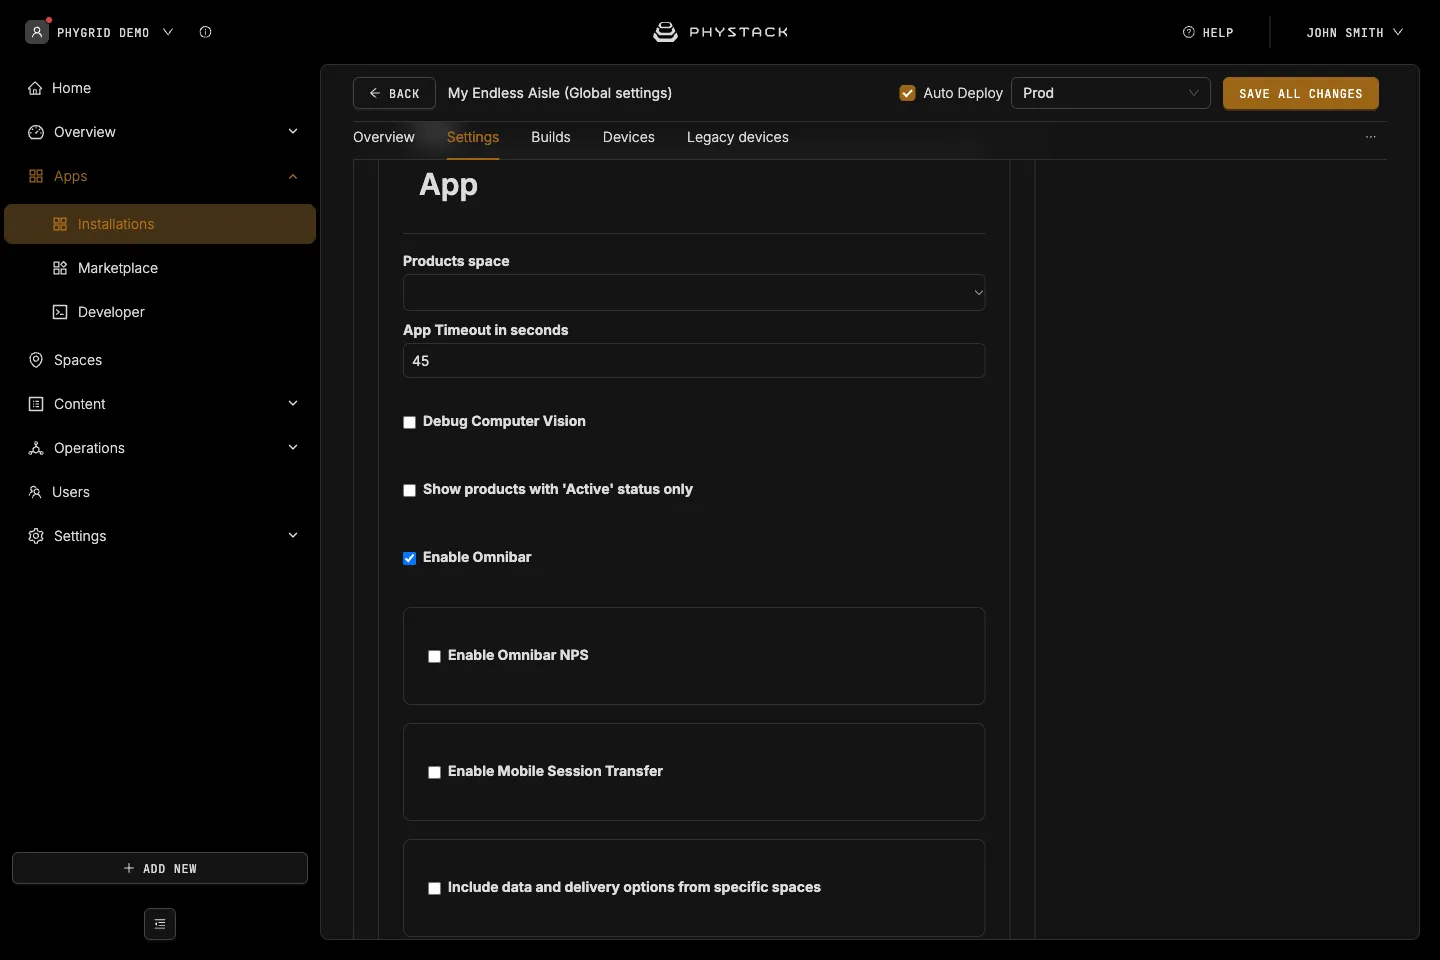Expand the Operations section chevron
Screen dimensions: 1440x960
point(293,448)
